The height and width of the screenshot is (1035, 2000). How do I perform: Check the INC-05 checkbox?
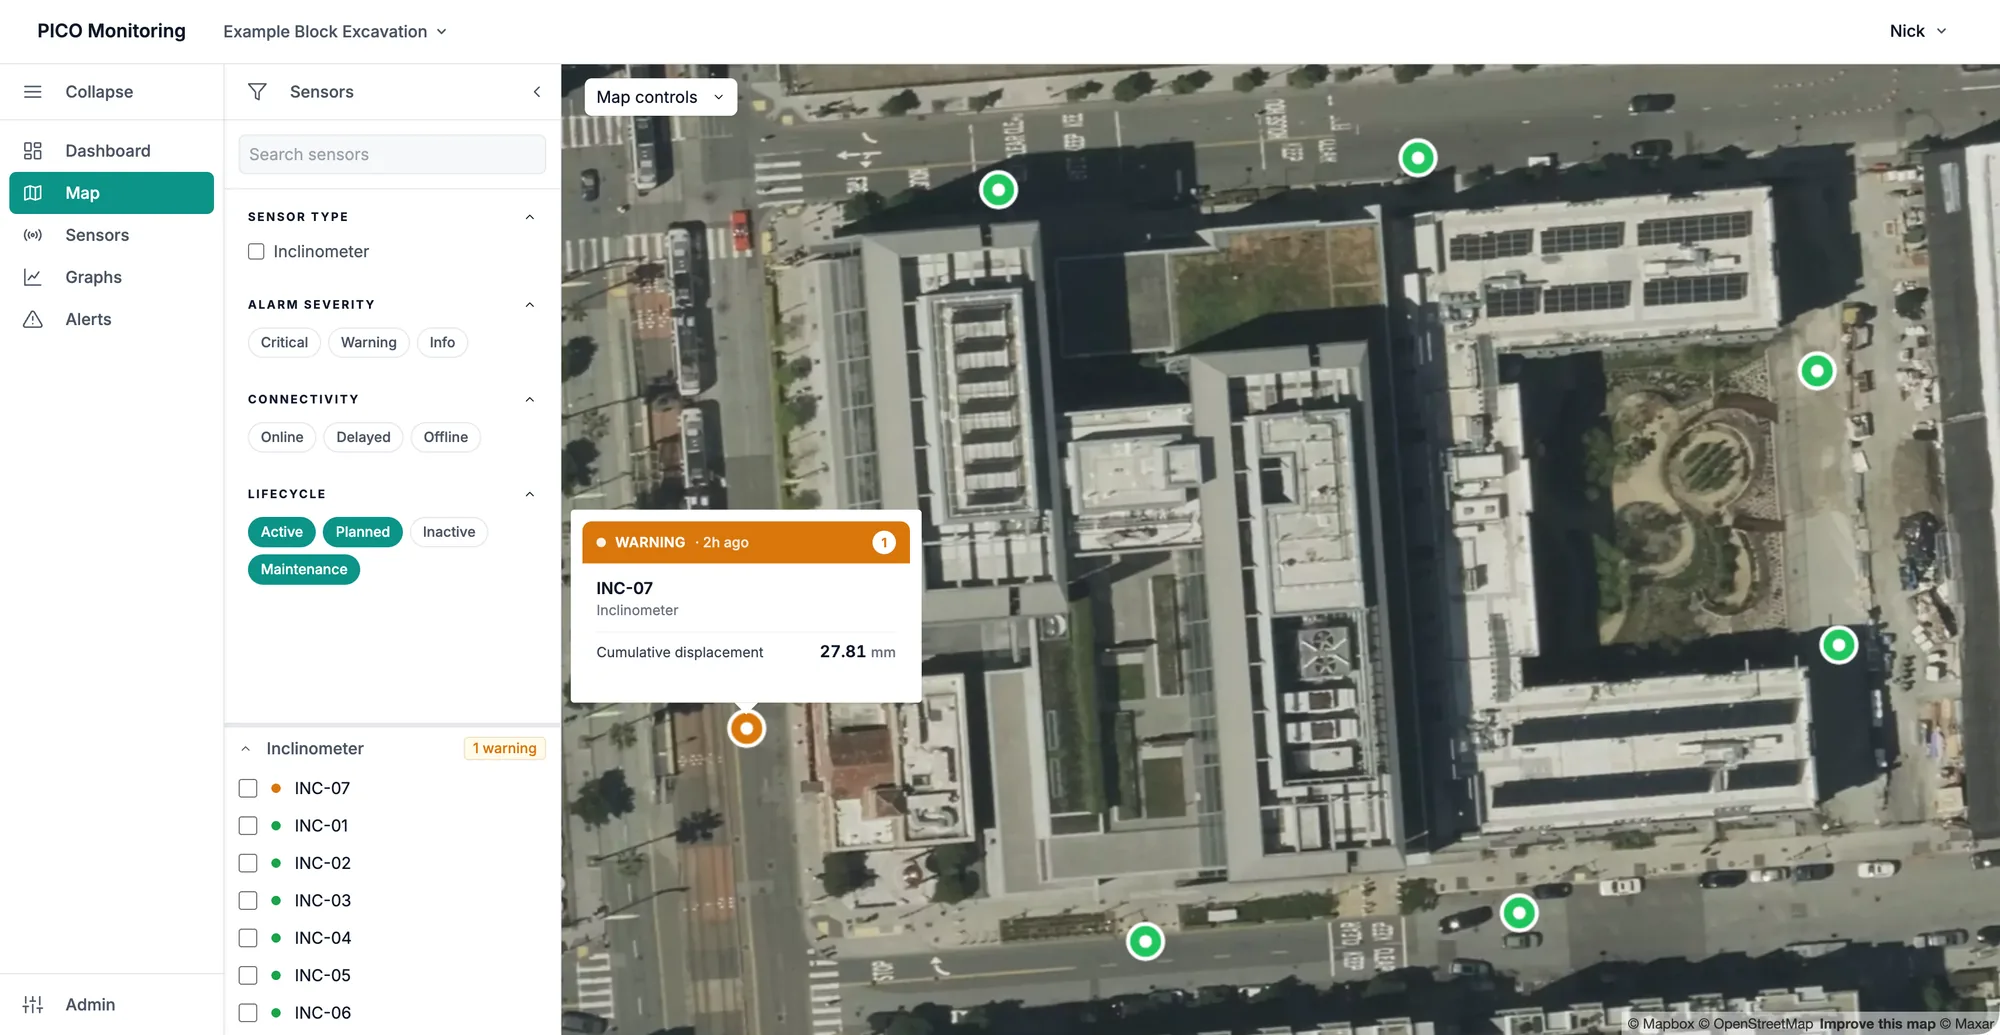click(248, 975)
